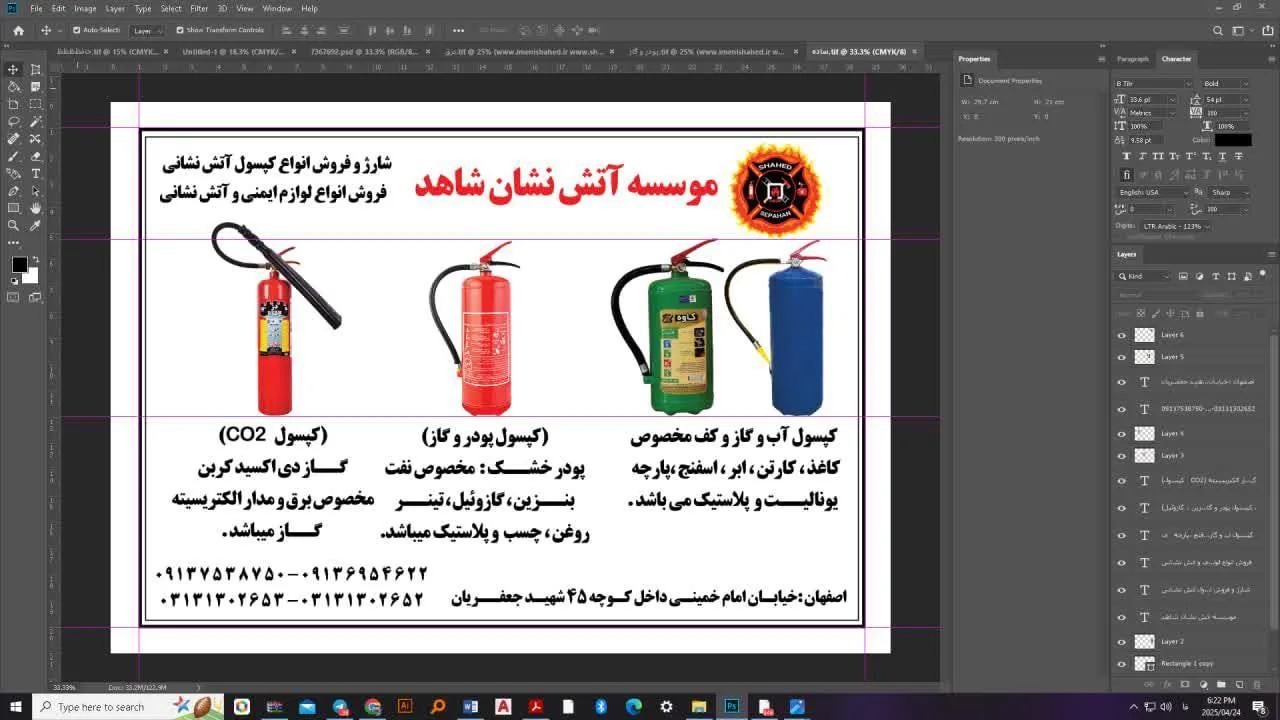Image resolution: width=1280 pixels, height=720 pixels.
Task: Open the Filter menu
Action: [x=199, y=8]
